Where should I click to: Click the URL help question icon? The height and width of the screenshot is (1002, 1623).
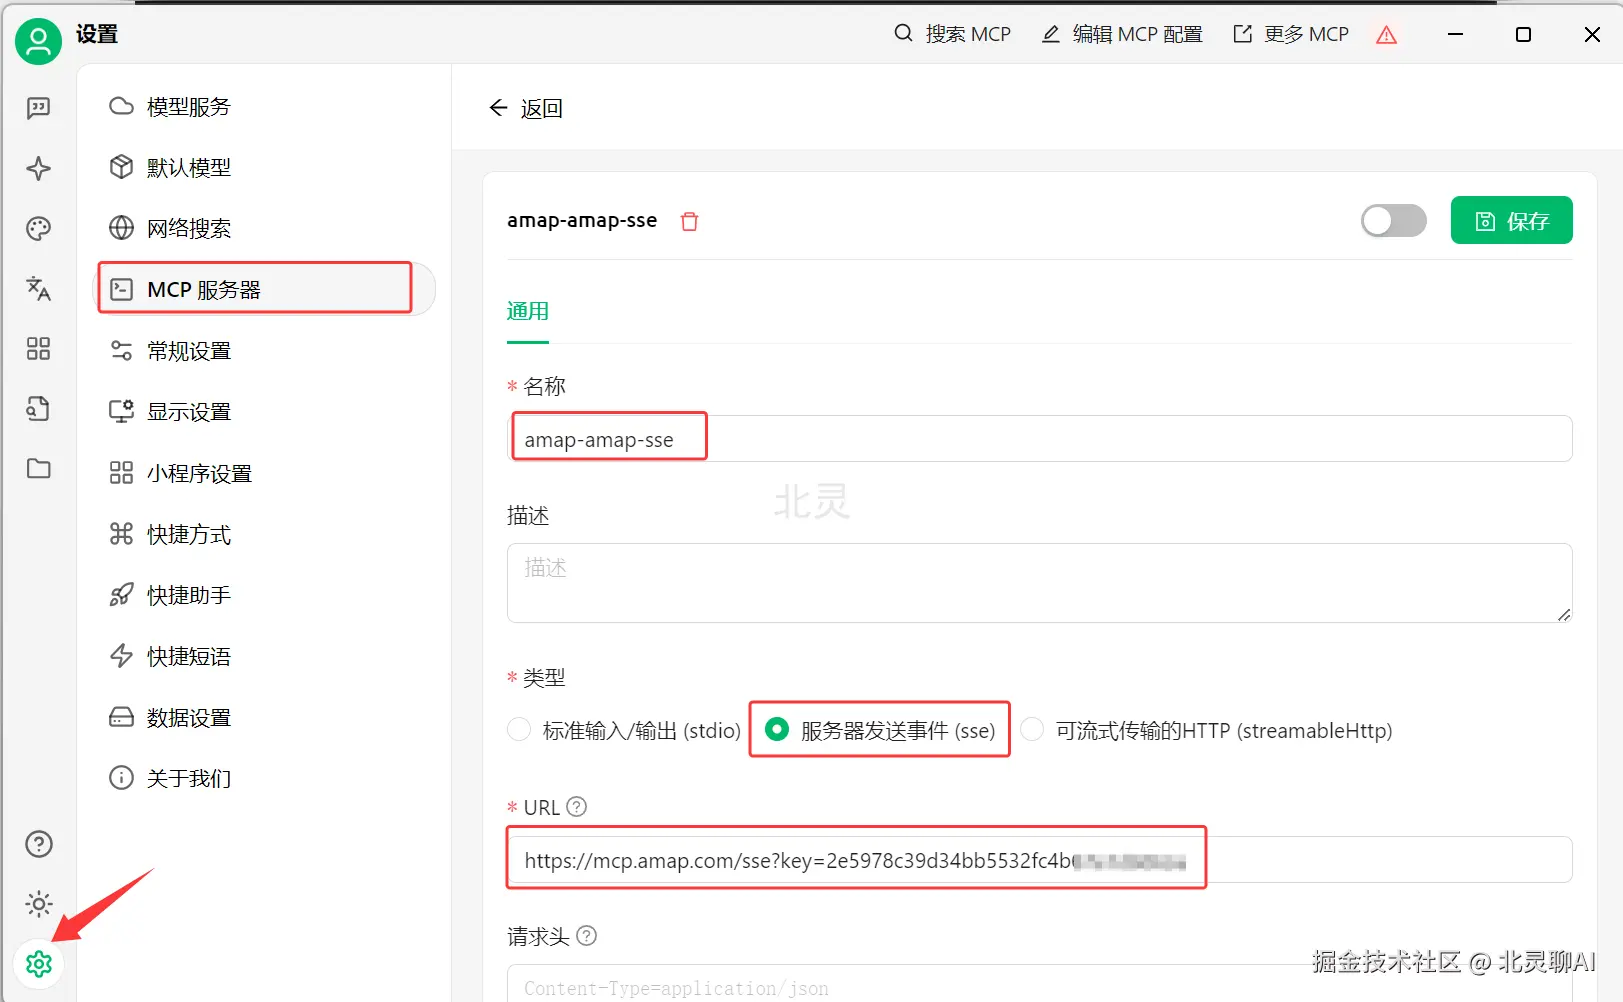(x=577, y=806)
